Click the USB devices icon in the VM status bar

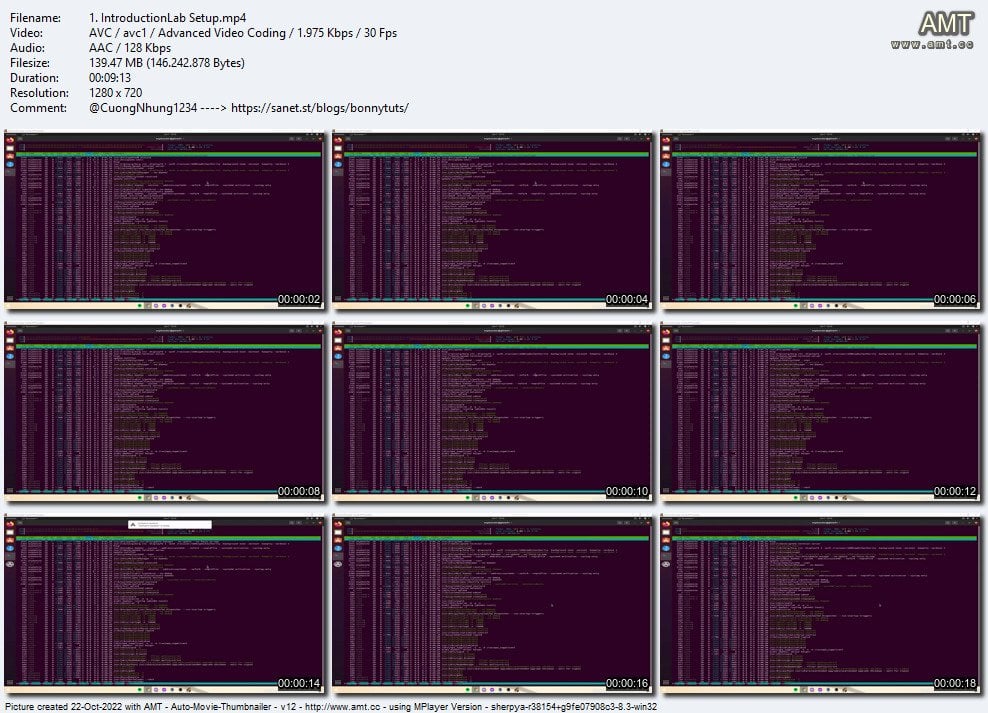point(172,305)
